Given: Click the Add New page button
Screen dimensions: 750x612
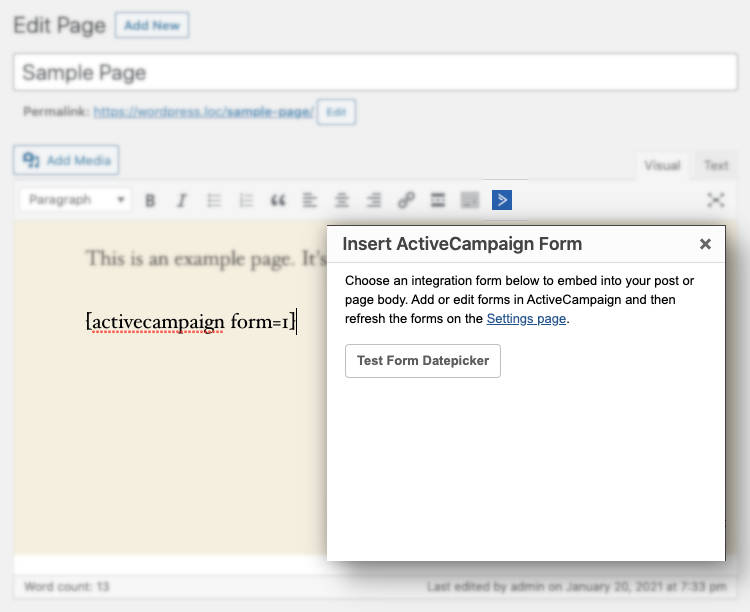Looking at the screenshot, I should (x=152, y=25).
